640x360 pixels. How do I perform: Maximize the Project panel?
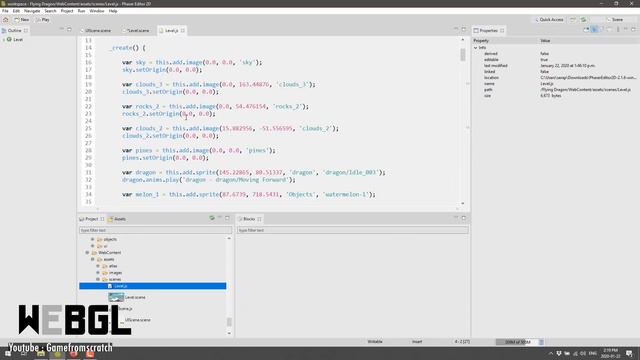(227, 218)
